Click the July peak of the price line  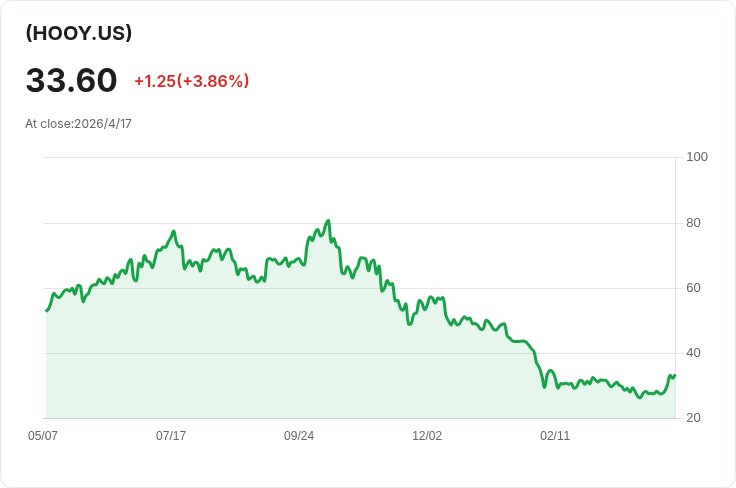pos(174,232)
